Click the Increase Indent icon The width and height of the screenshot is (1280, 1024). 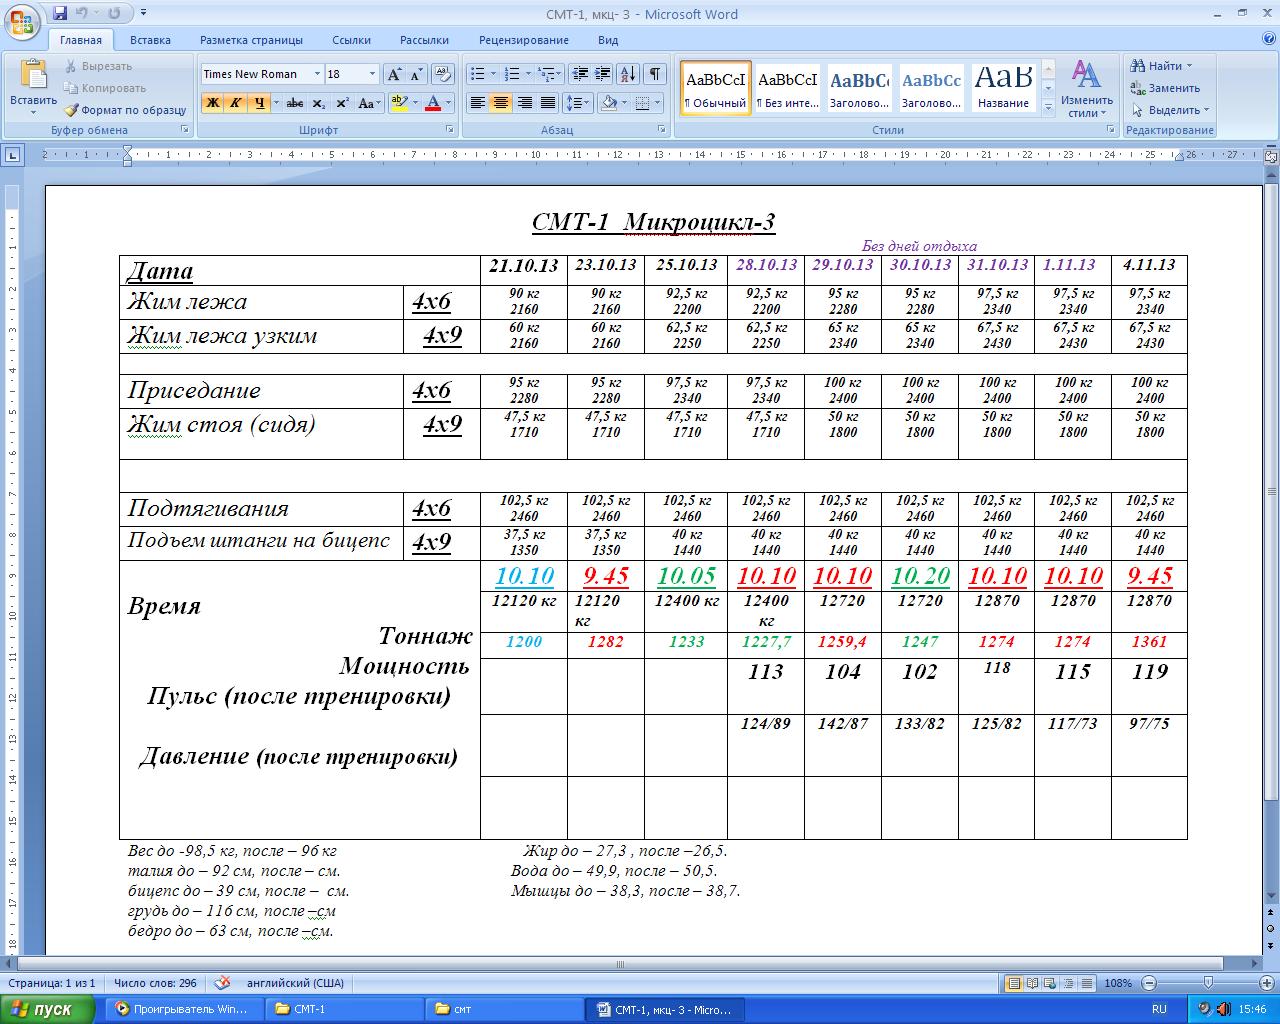click(603, 74)
